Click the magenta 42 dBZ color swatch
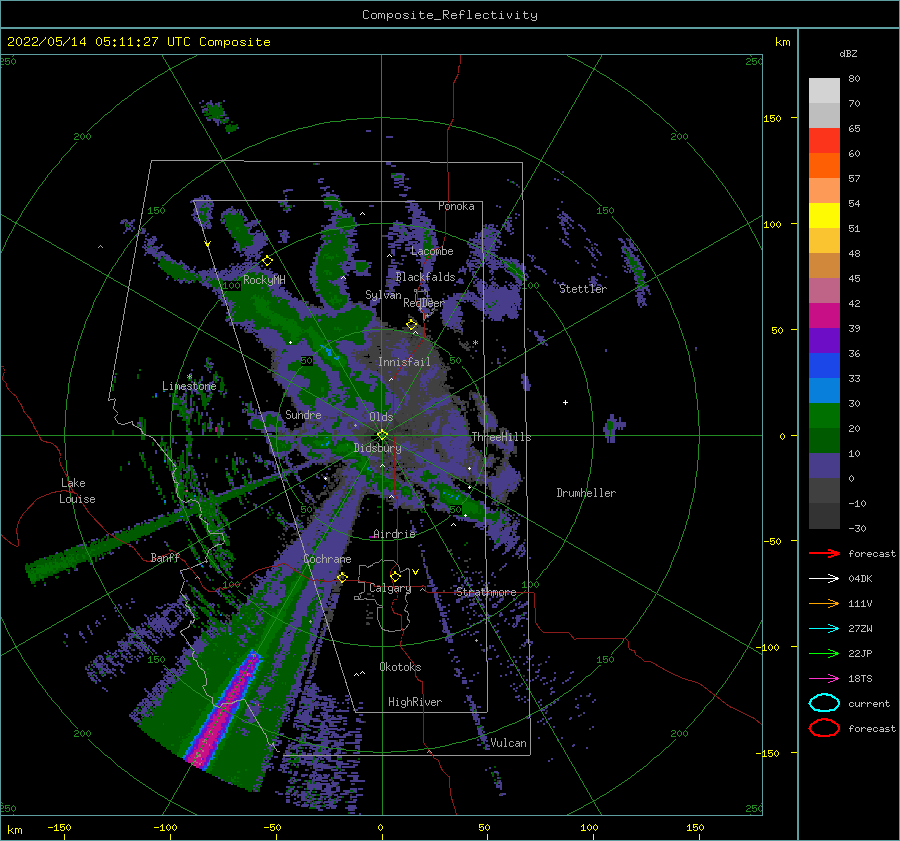This screenshot has height=841, width=900. (x=824, y=315)
